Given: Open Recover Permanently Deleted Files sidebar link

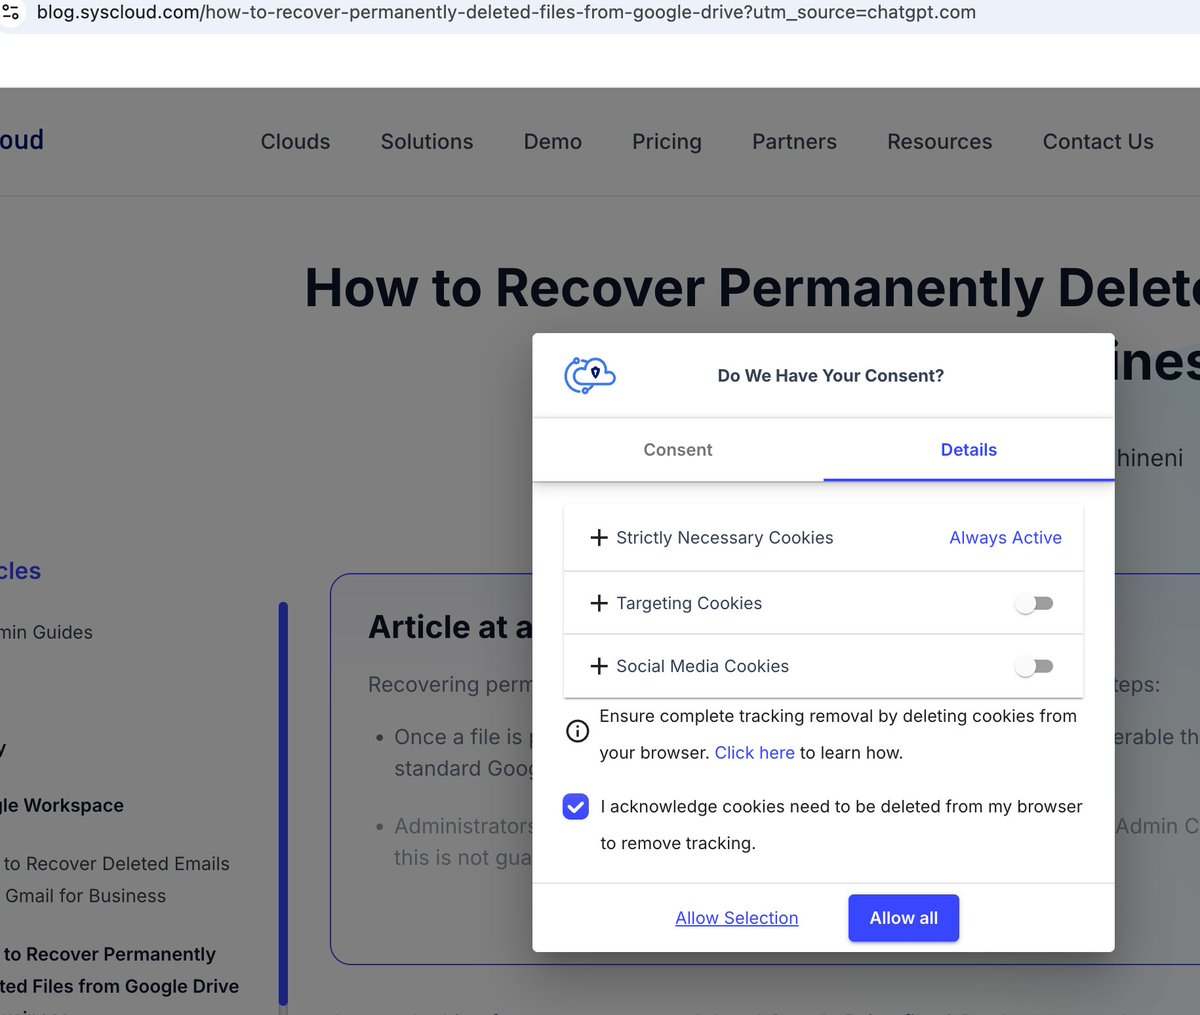Looking at the screenshot, I should [119, 970].
